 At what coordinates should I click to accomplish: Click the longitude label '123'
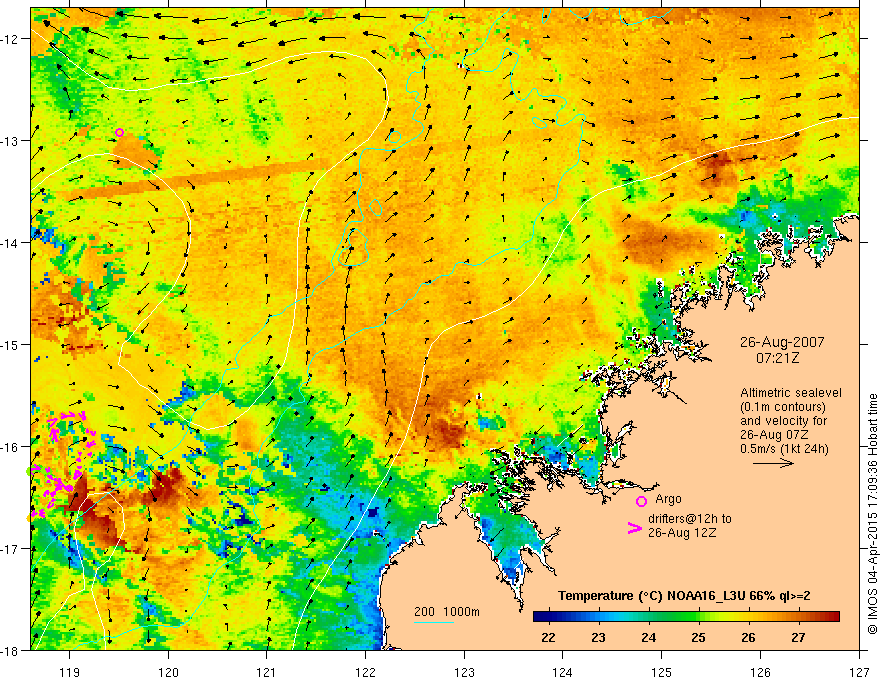pyautogui.click(x=464, y=672)
